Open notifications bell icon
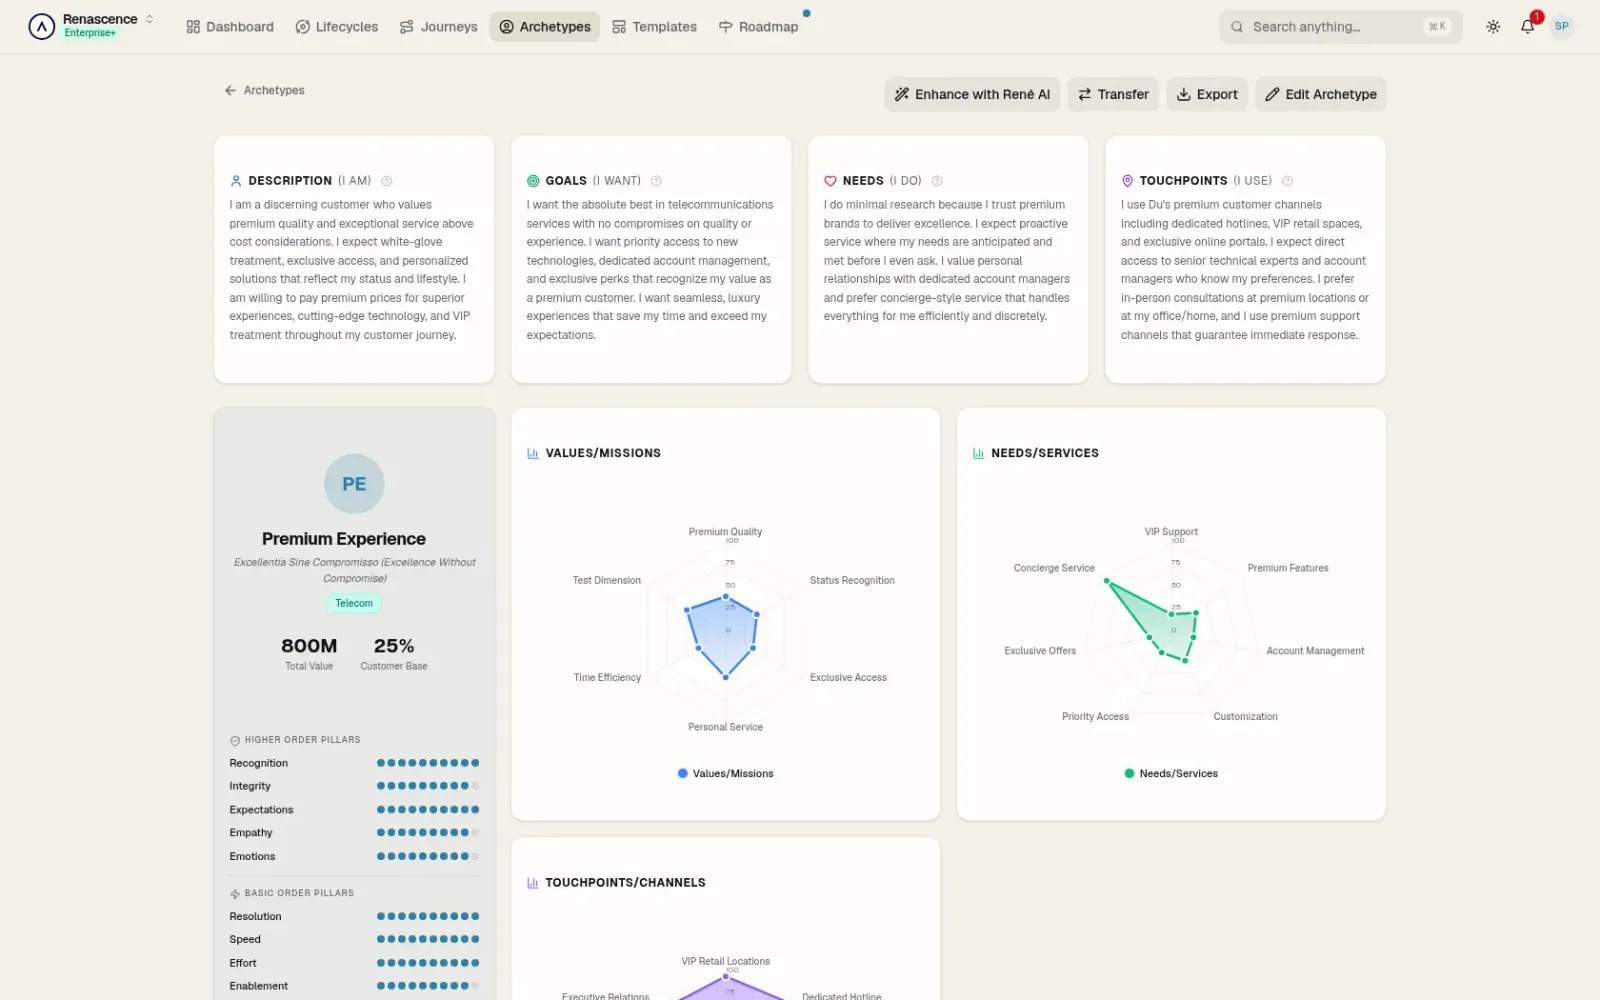The height and width of the screenshot is (1000, 1600). tap(1527, 27)
